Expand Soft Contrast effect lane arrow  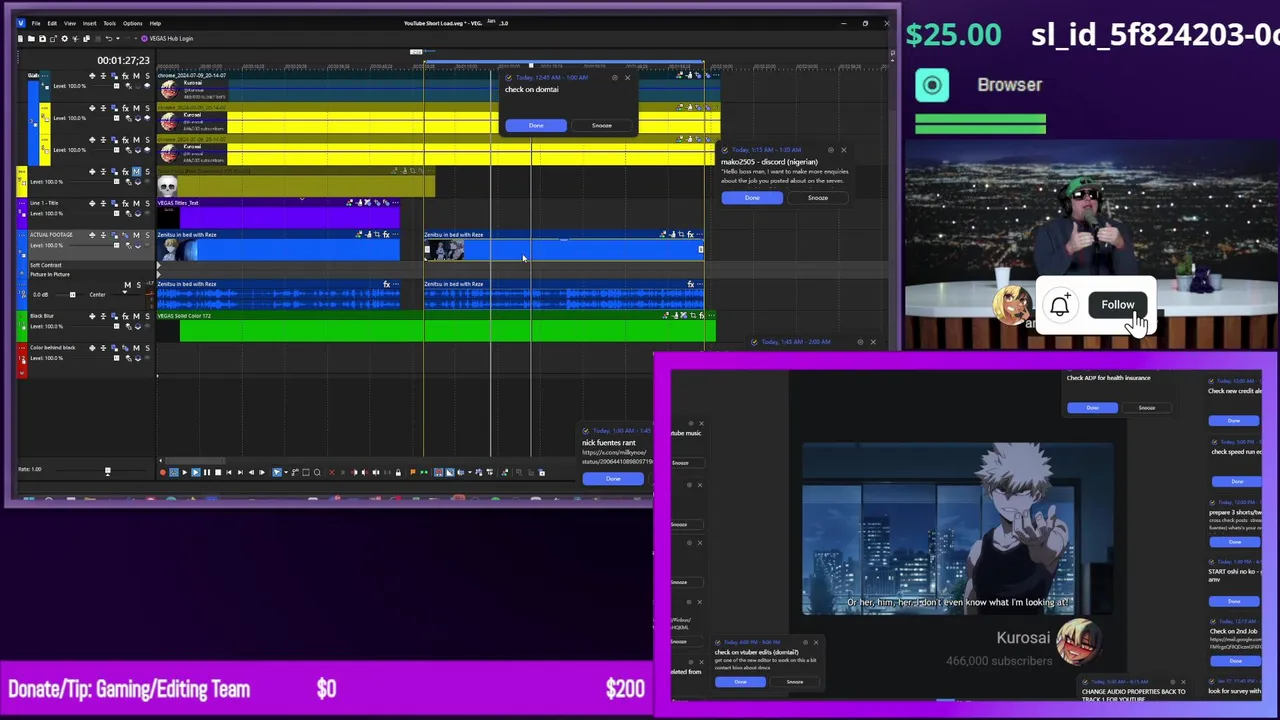coord(157,265)
